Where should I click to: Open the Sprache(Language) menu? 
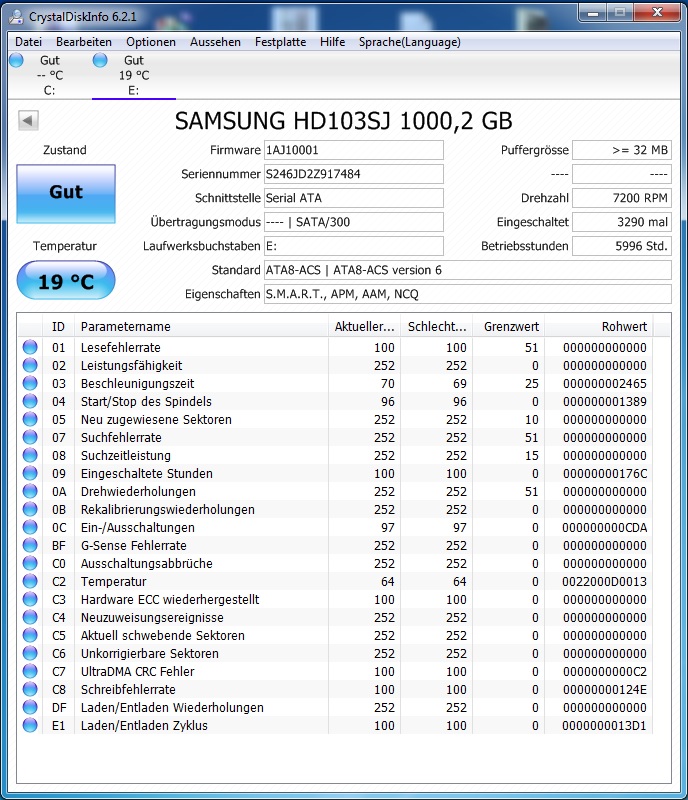point(409,42)
